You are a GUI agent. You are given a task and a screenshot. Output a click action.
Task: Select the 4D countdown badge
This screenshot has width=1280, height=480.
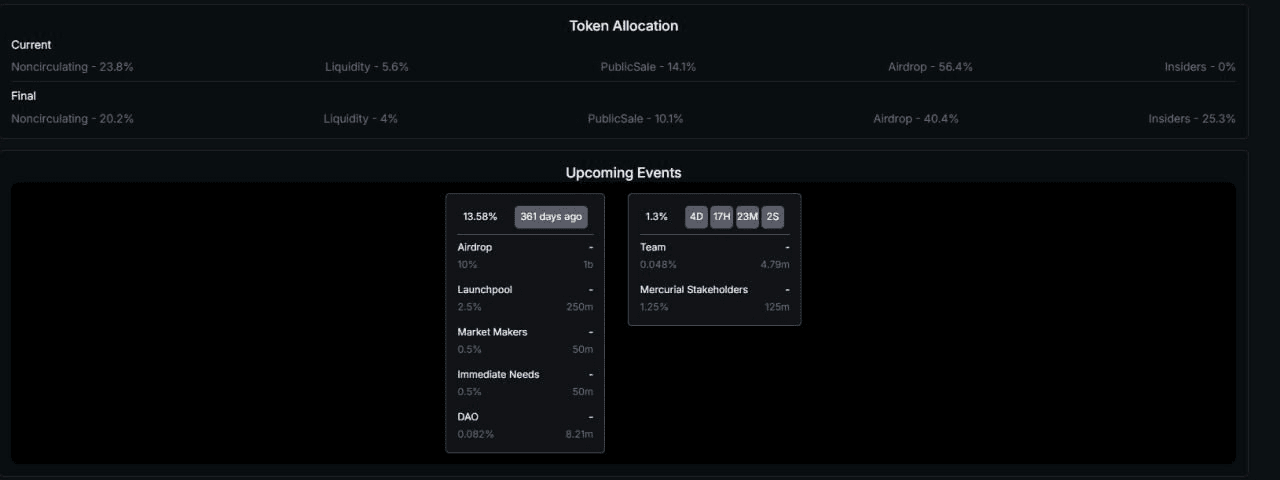[696, 216]
